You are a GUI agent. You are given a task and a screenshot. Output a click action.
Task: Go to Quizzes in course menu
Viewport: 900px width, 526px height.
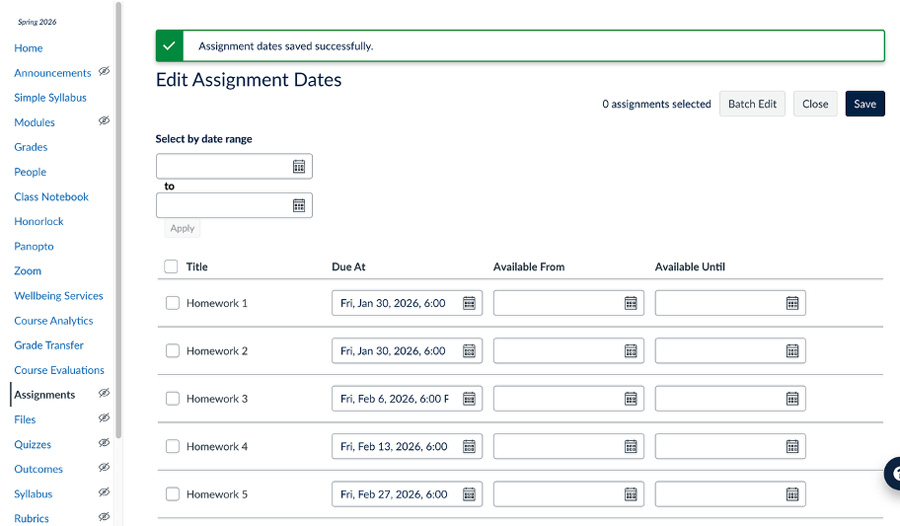[32, 444]
